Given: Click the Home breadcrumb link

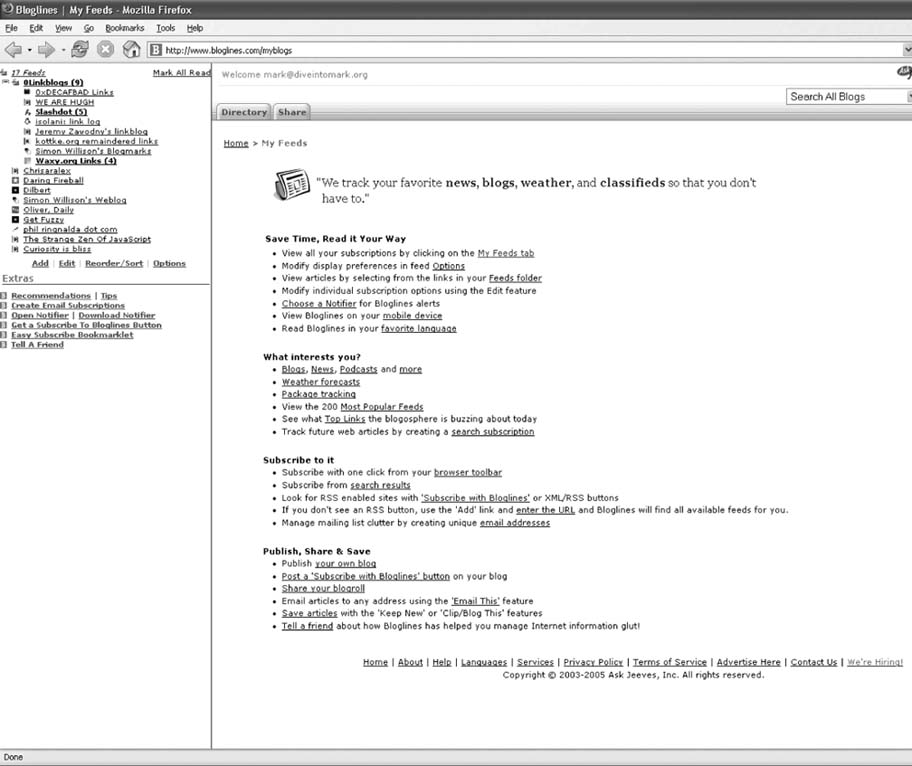Looking at the screenshot, I should 236,143.
